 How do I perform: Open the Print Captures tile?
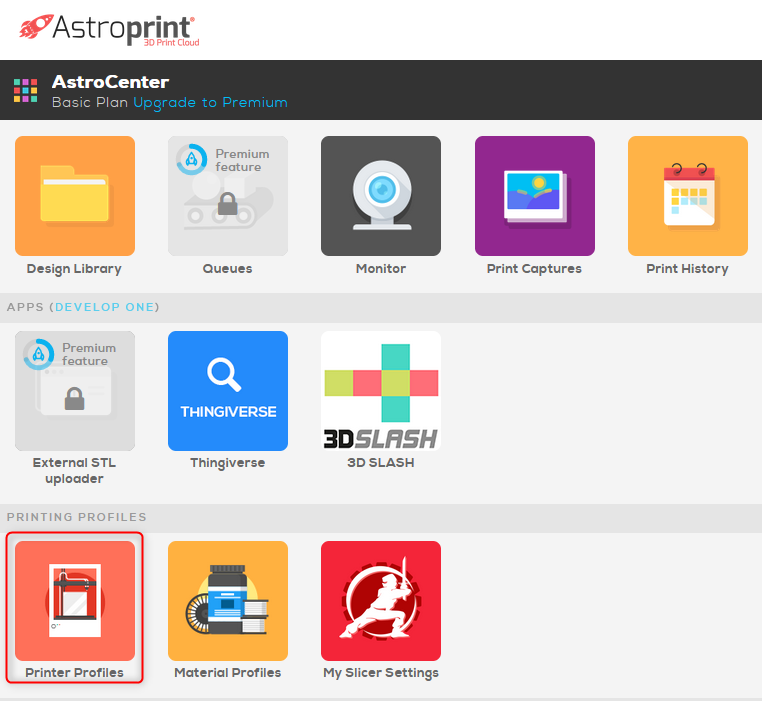pyautogui.click(x=535, y=196)
